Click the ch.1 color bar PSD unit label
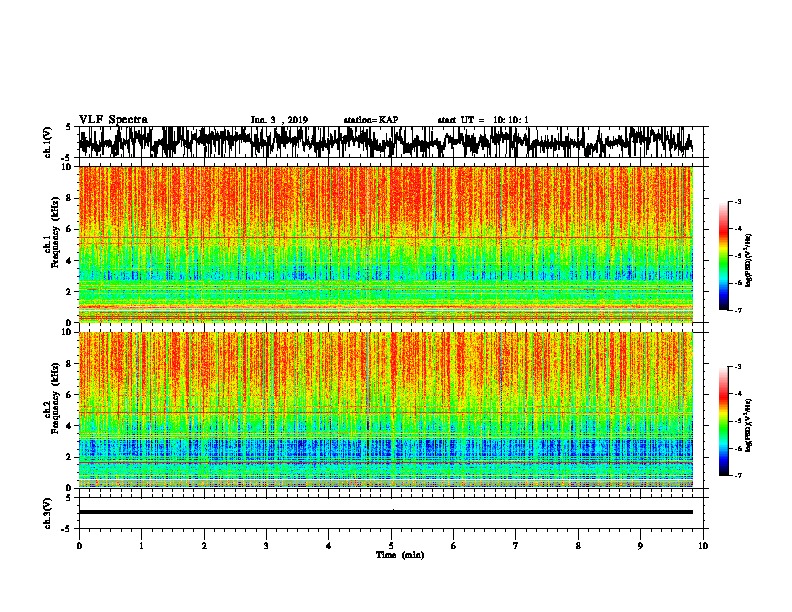The height and width of the screenshot is (612, 792). tap(749, 260)
